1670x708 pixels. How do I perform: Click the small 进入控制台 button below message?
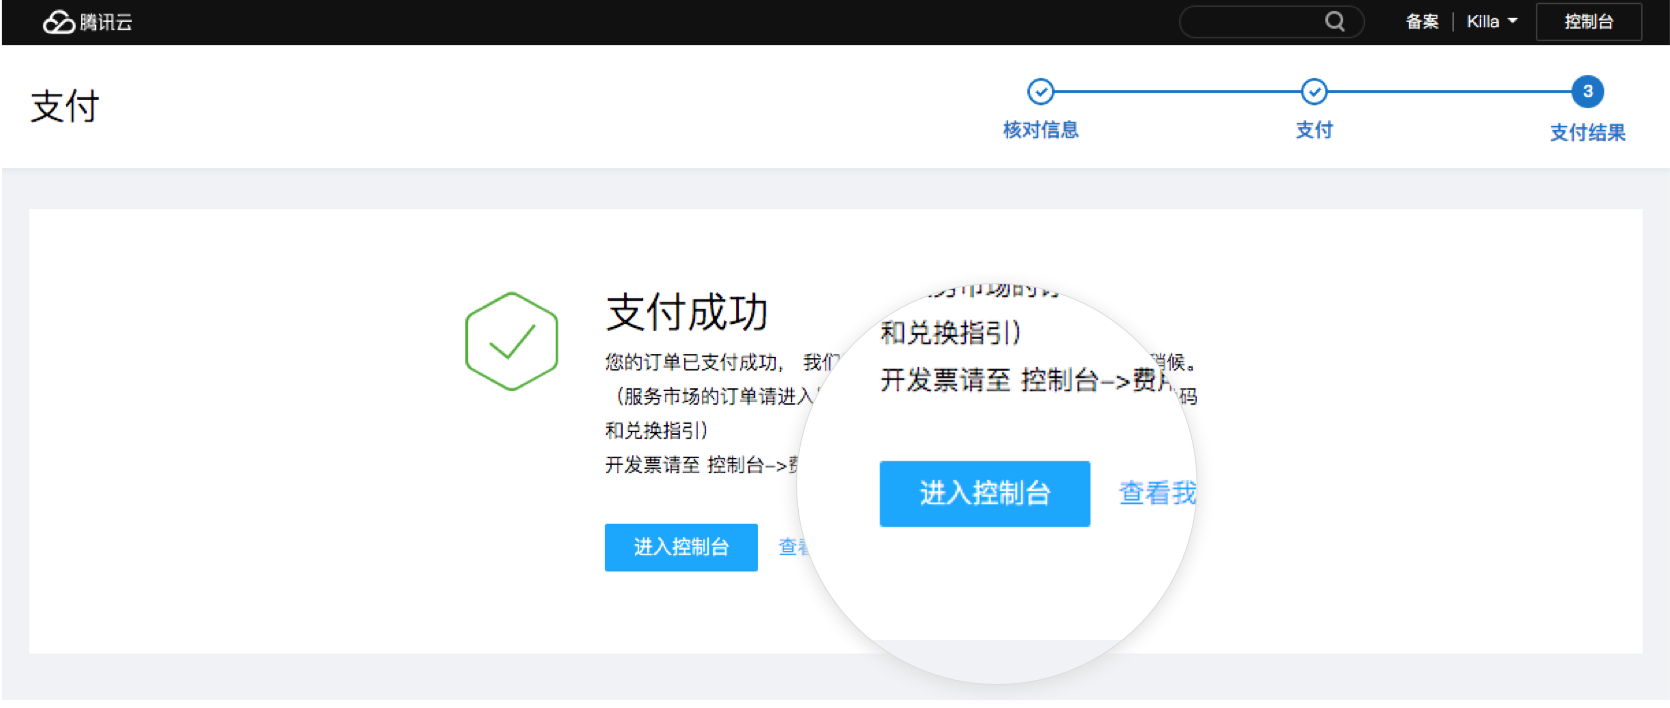point(681,547)
